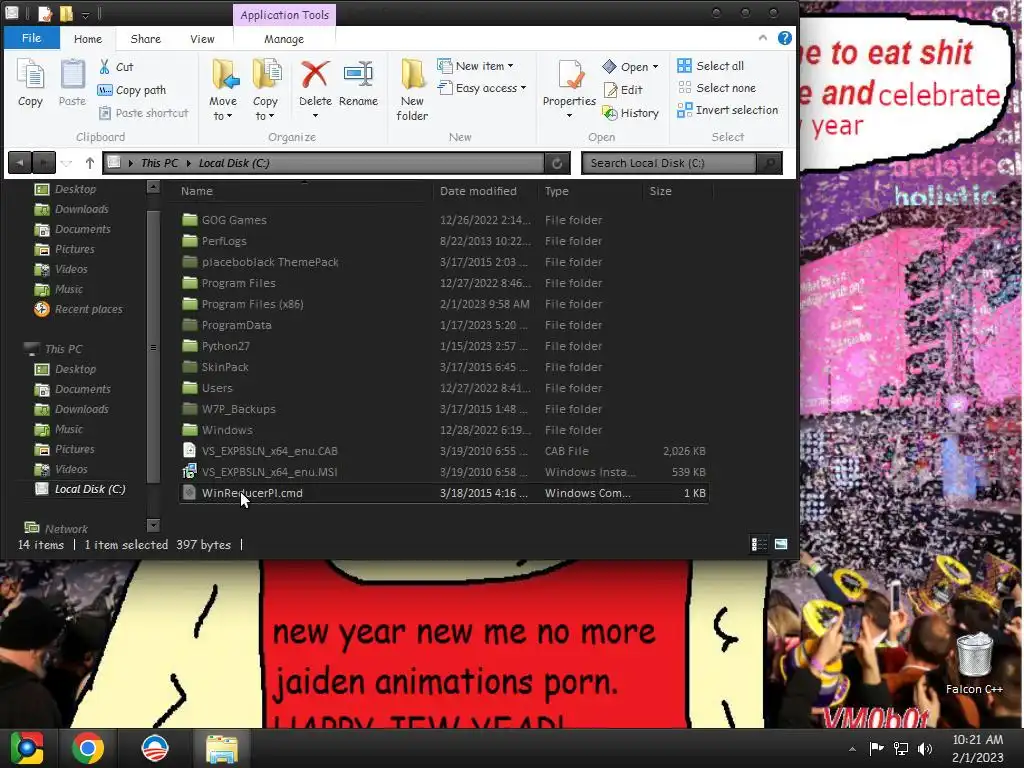Image resolution: width=1024 pixels, height=768 pixels.
Task: Sort by the Type column header
Action: (x=590, y=191)
